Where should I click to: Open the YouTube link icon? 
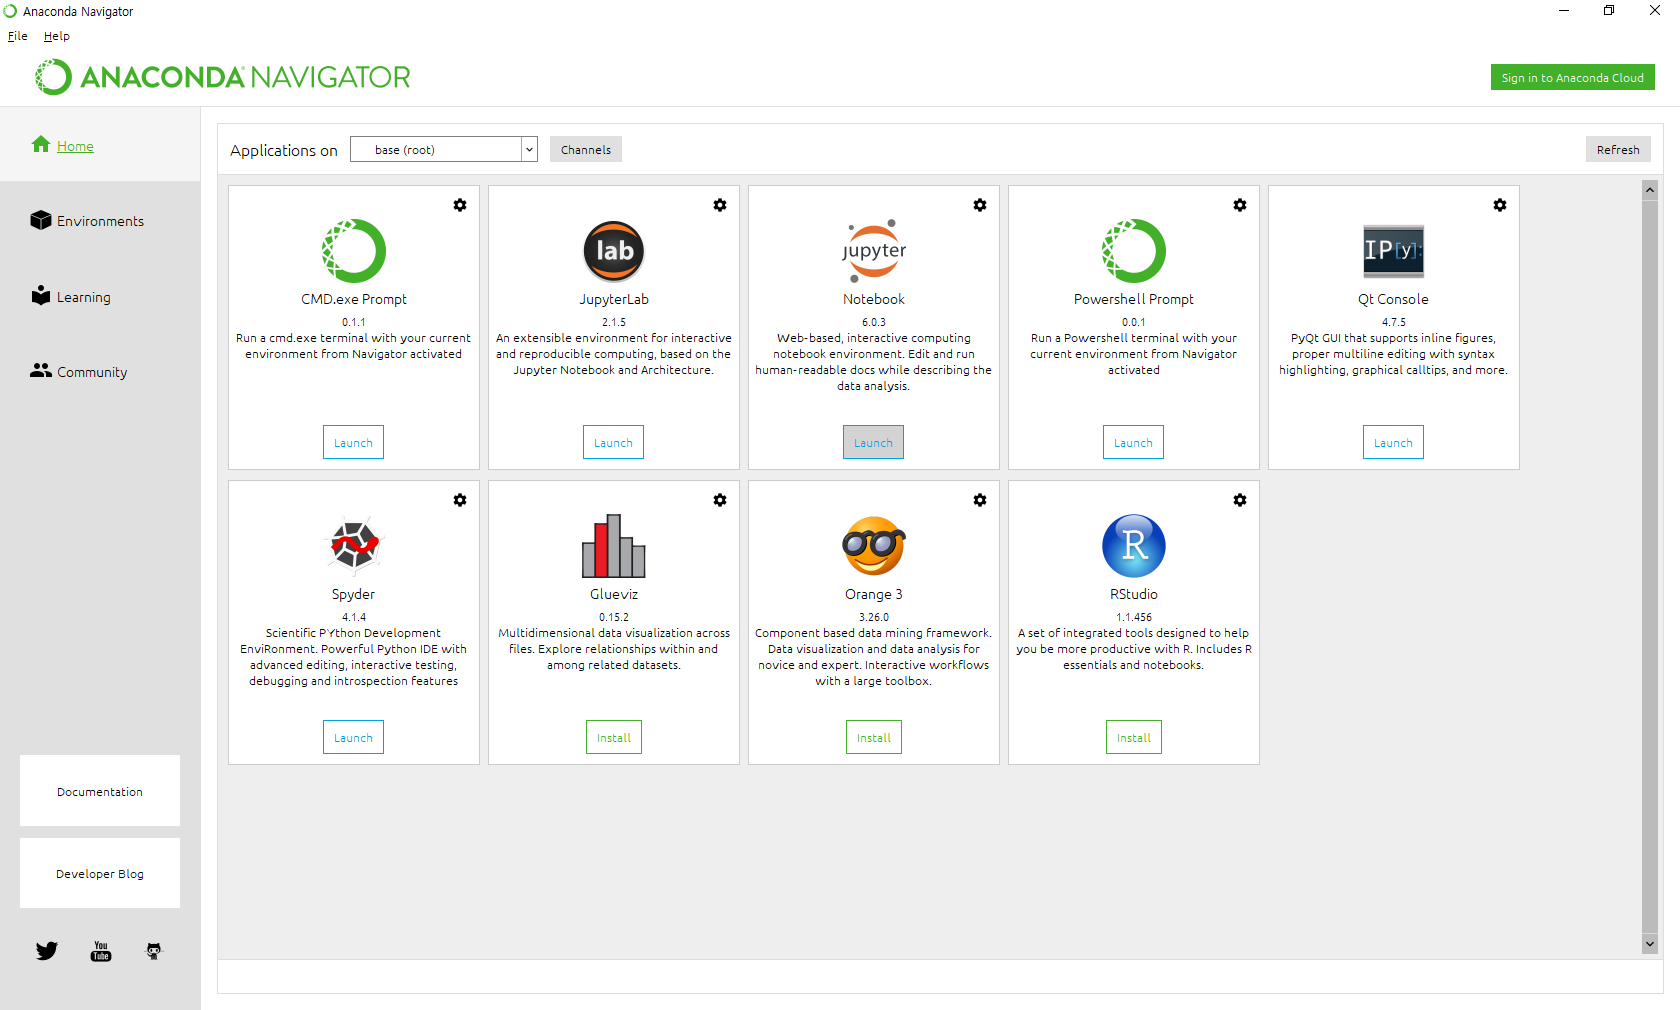pos(101,951)
